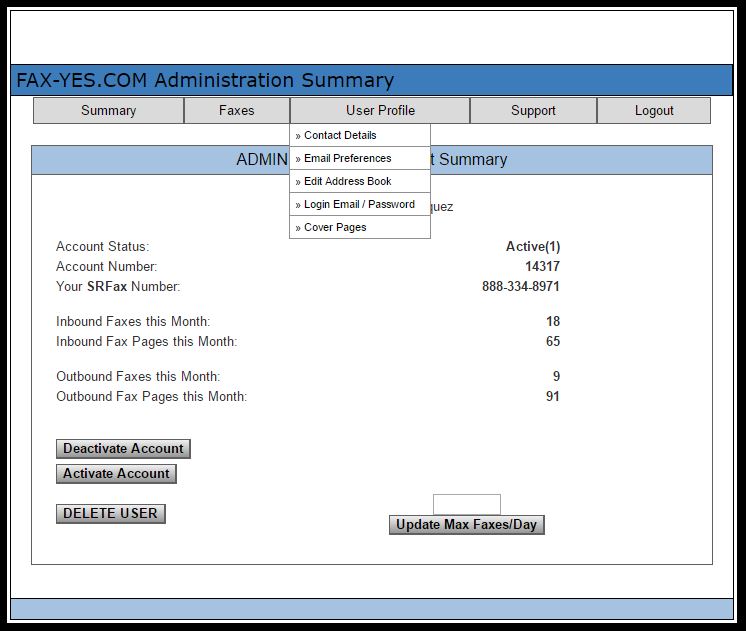Focus the max faxes per day field
The width and height of the screenshot is (746, 631).
[x=467, y=504]
